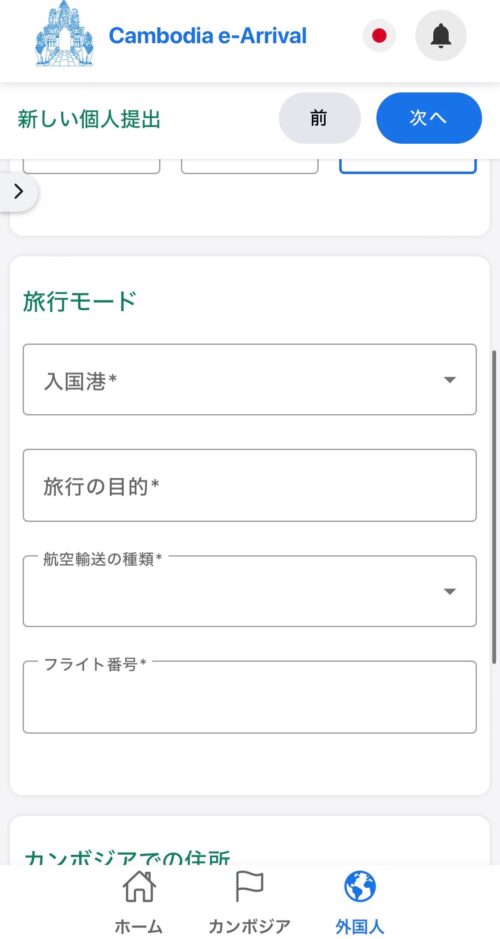Click the page vertical scrollbar

click(494, 507)
